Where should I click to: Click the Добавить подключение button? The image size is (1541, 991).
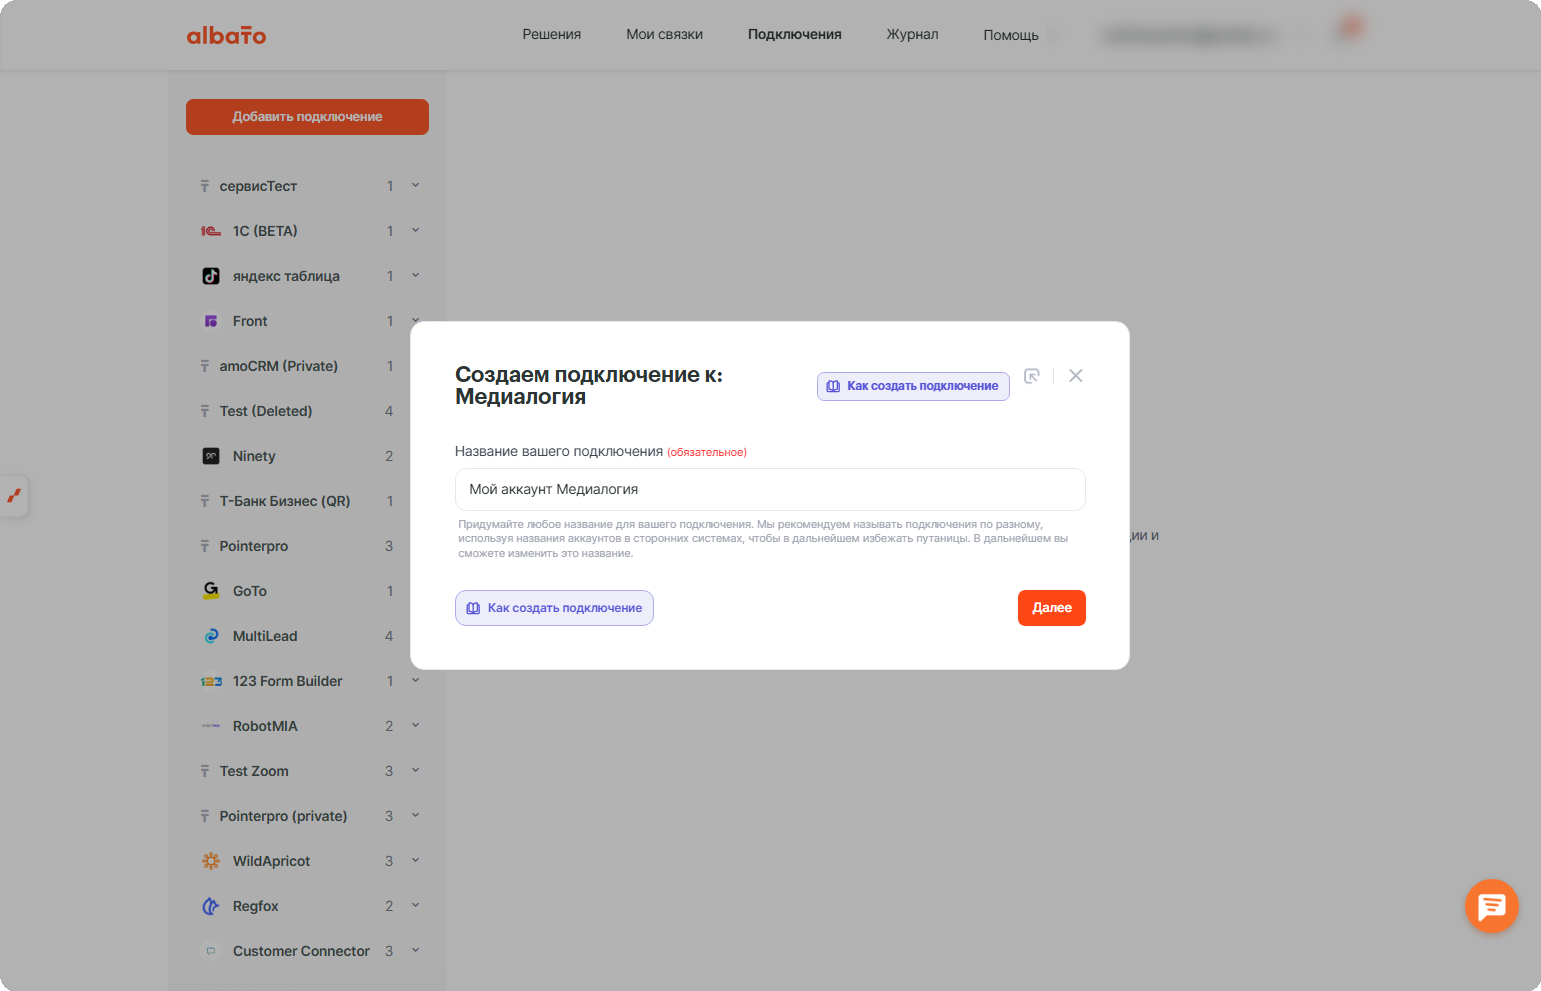pyautogui.click(x=307, y=117)
